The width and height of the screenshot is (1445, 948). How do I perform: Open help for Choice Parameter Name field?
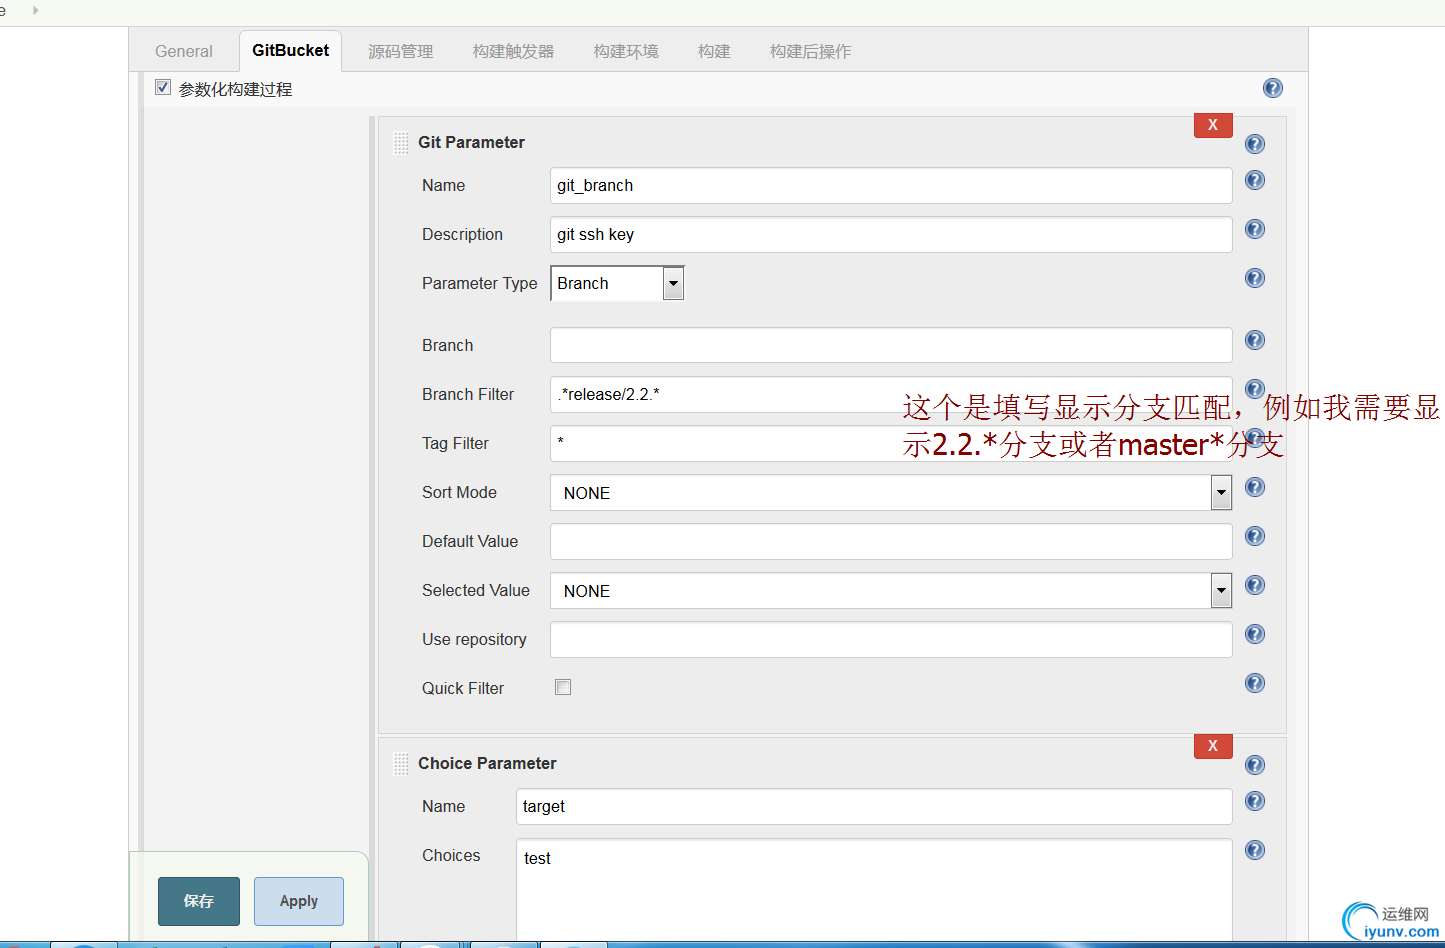click(x=1255, y=801)
